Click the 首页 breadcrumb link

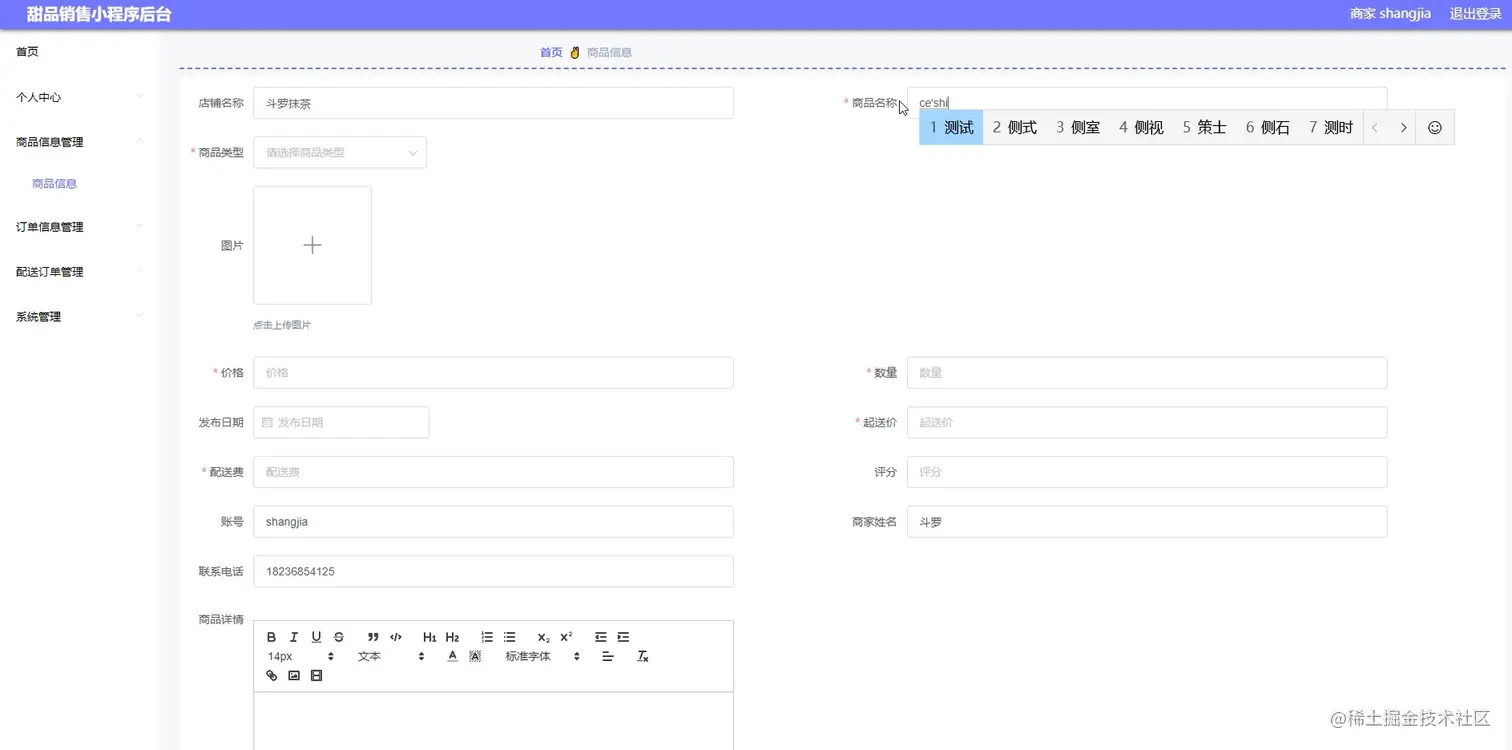pyautogui.click(x=551, y=52)
